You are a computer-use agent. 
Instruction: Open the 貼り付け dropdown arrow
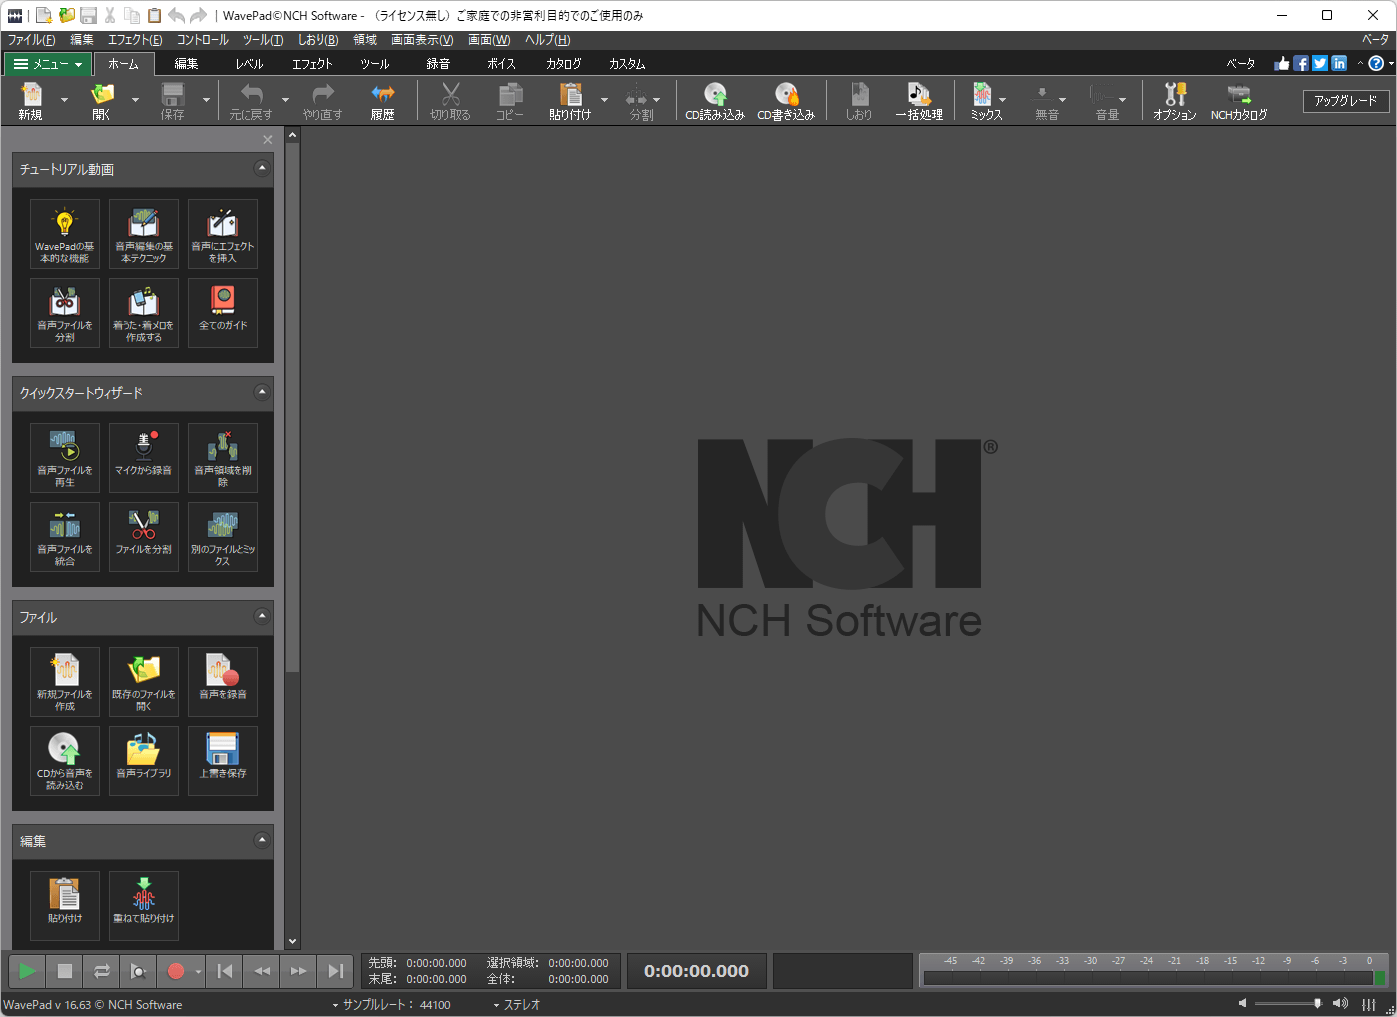(604, 100)
